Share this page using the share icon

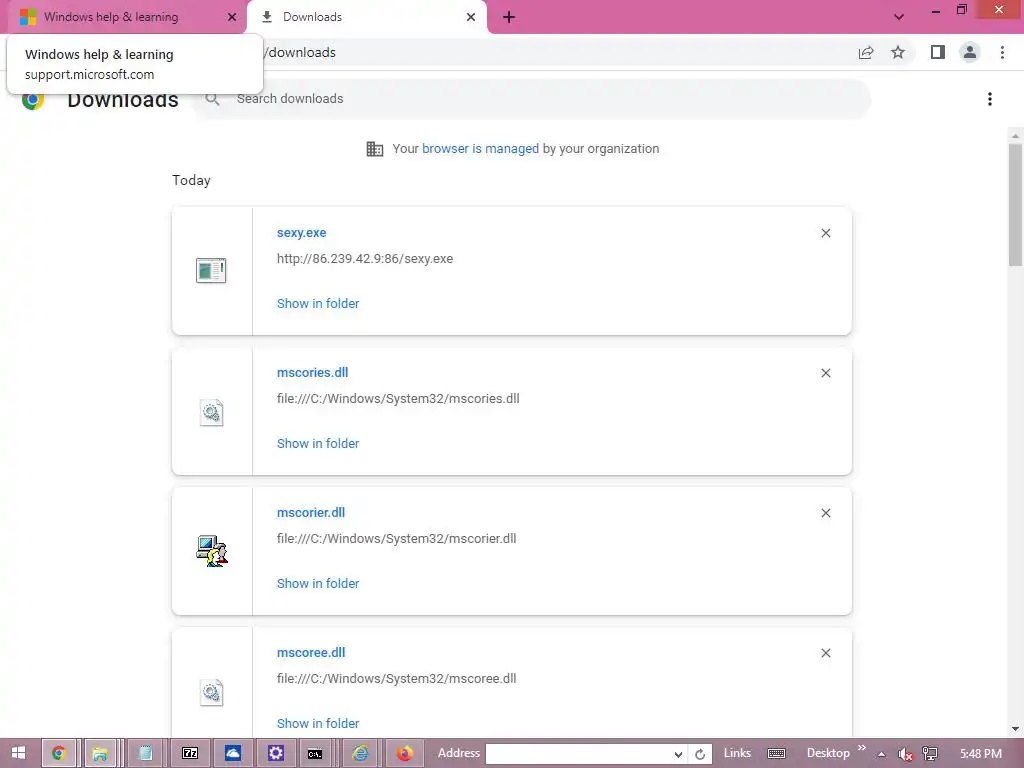[x=866, y=52]
